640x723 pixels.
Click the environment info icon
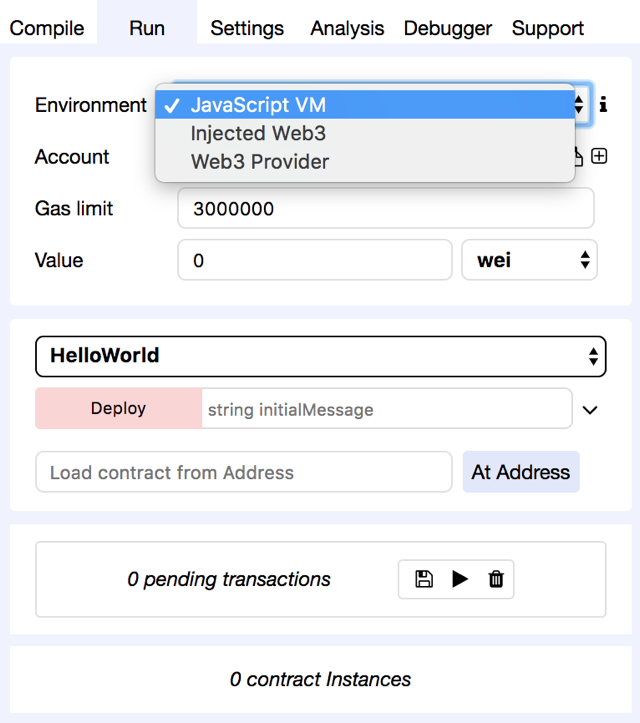click(604, 105)
